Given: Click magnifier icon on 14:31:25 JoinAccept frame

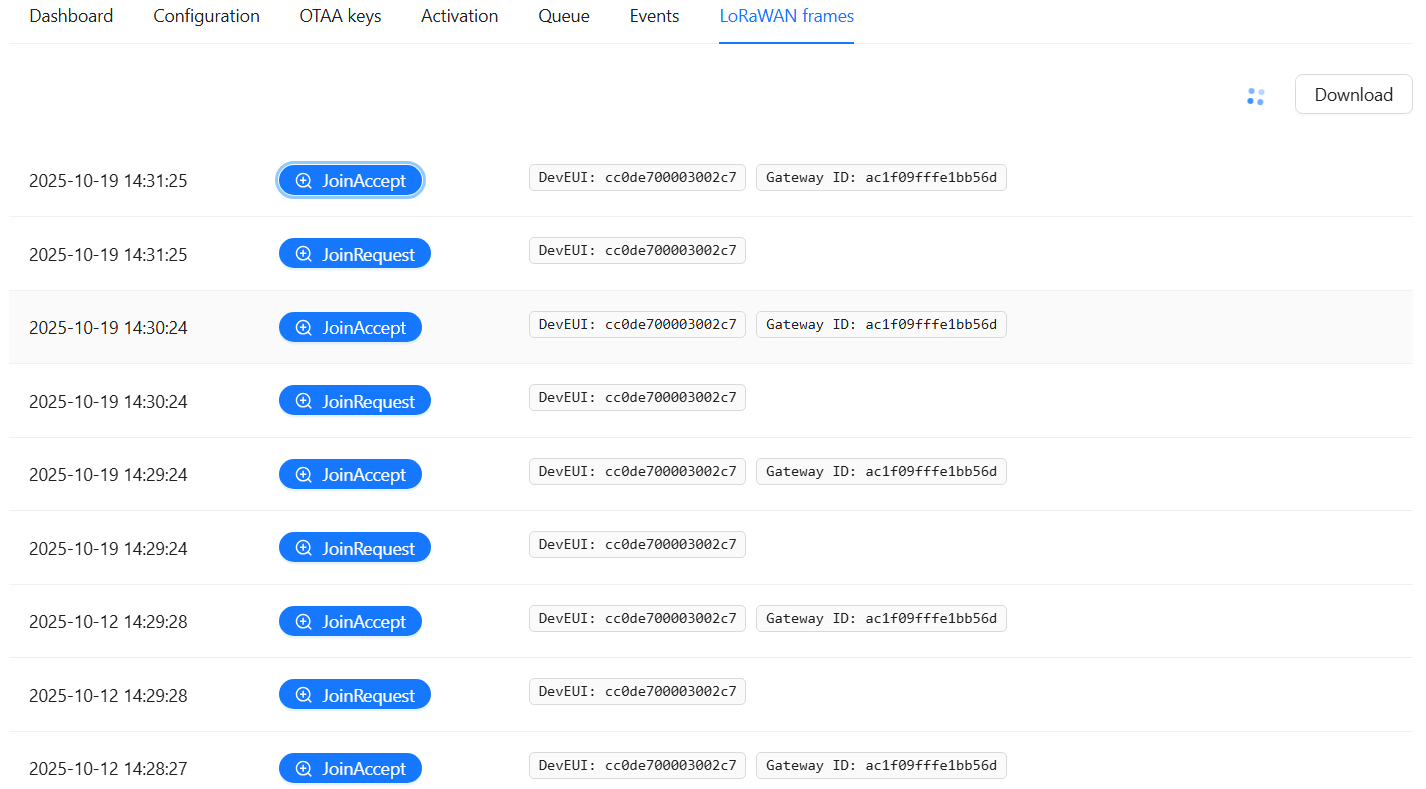Looking at the screenshot, I should (304, 181).
